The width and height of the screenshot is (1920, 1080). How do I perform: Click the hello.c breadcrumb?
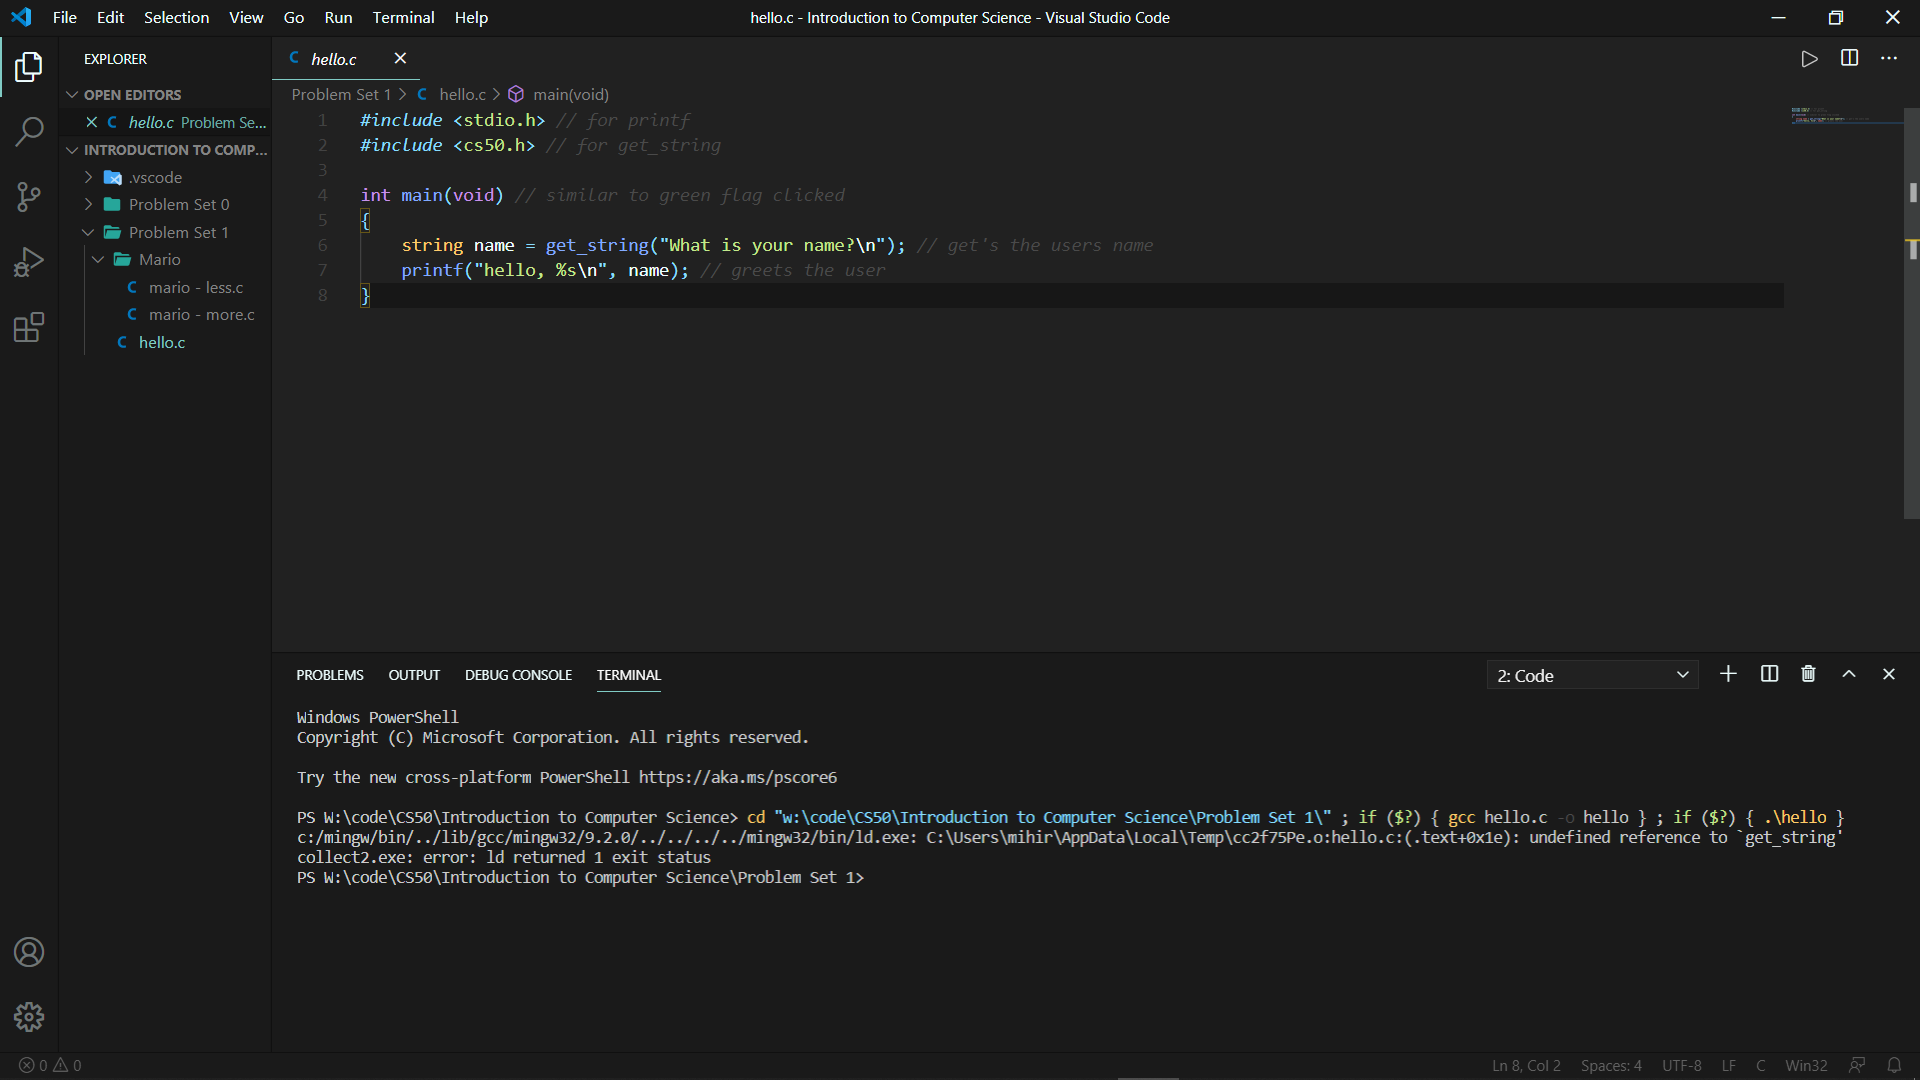[462, 94]
